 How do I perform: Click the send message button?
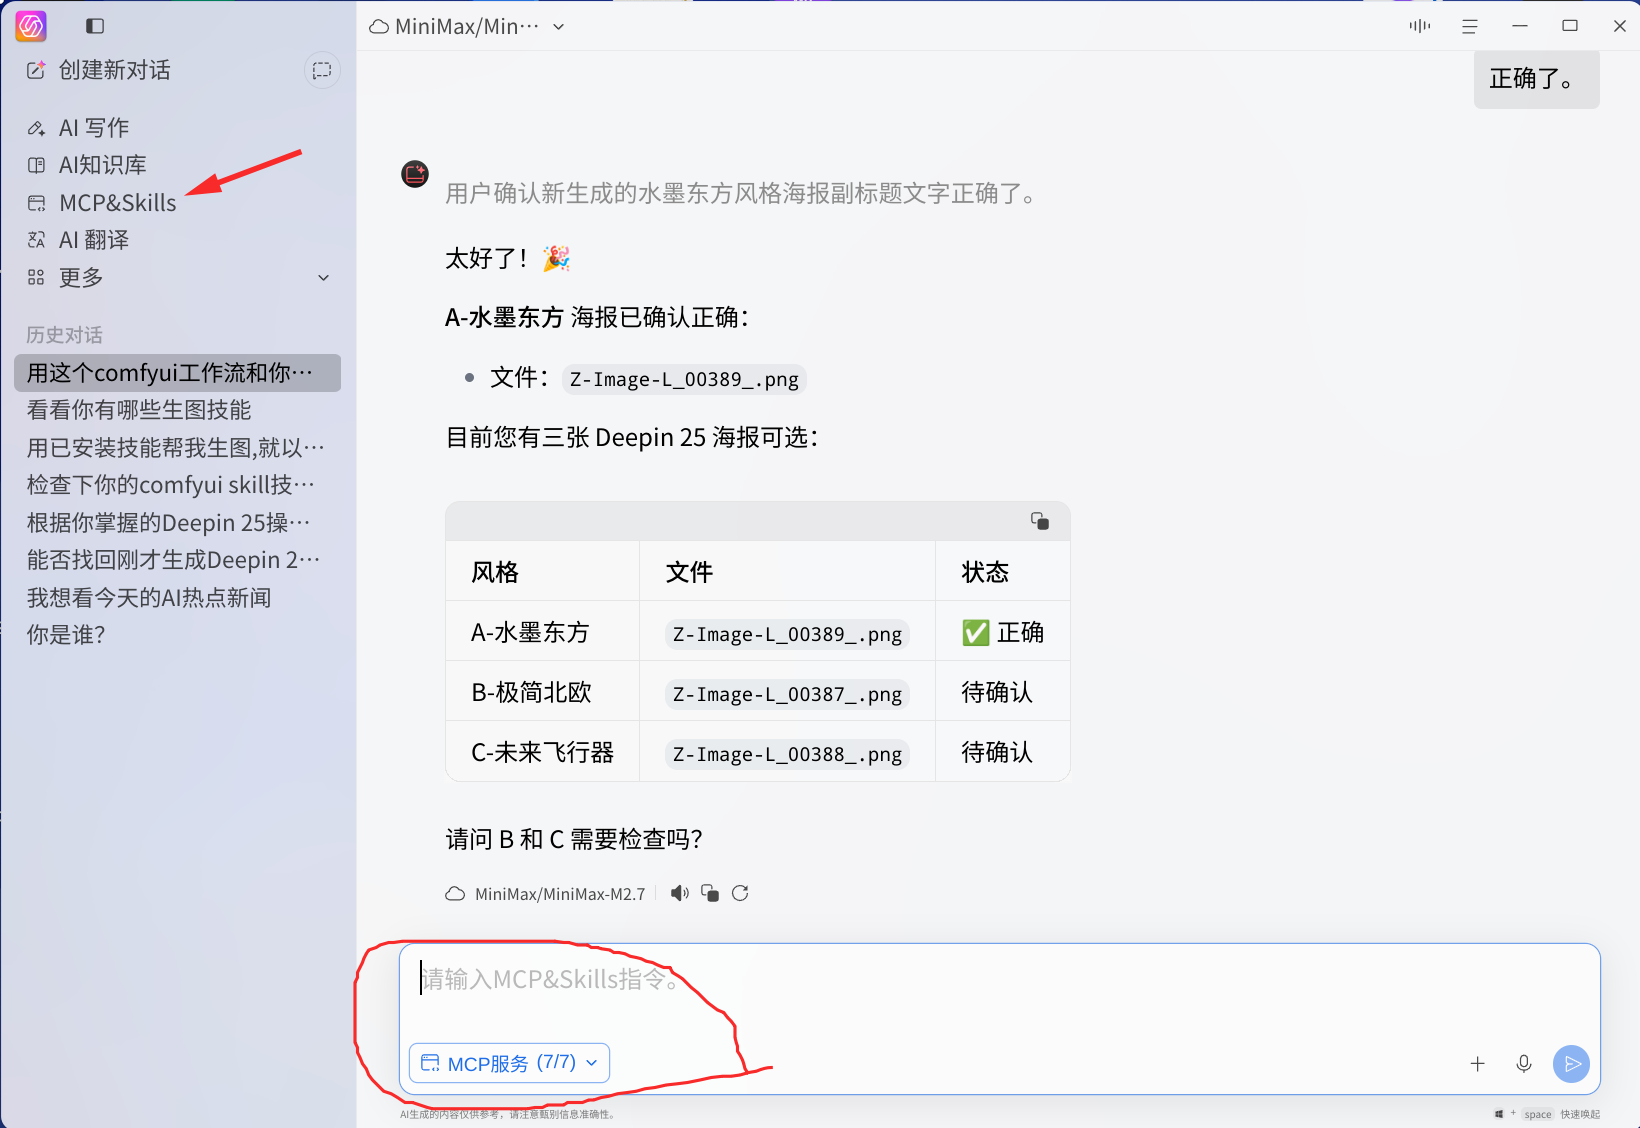[x=1571, y=1064]
